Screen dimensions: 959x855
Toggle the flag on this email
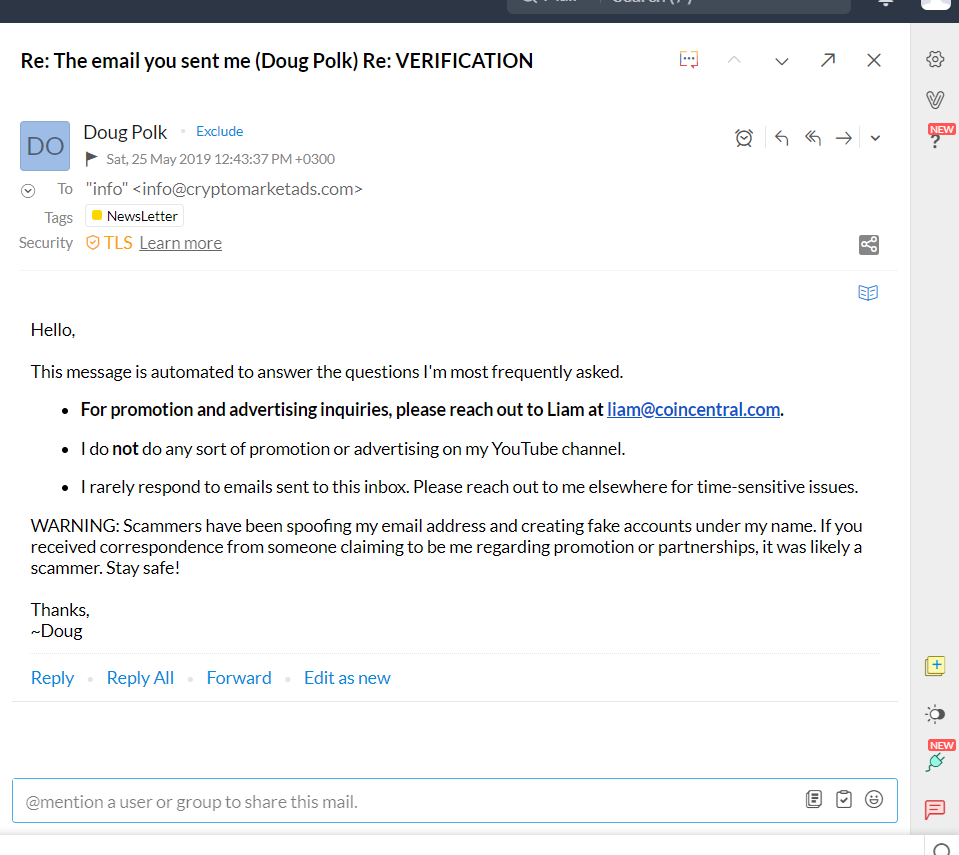tap(92, 159)
